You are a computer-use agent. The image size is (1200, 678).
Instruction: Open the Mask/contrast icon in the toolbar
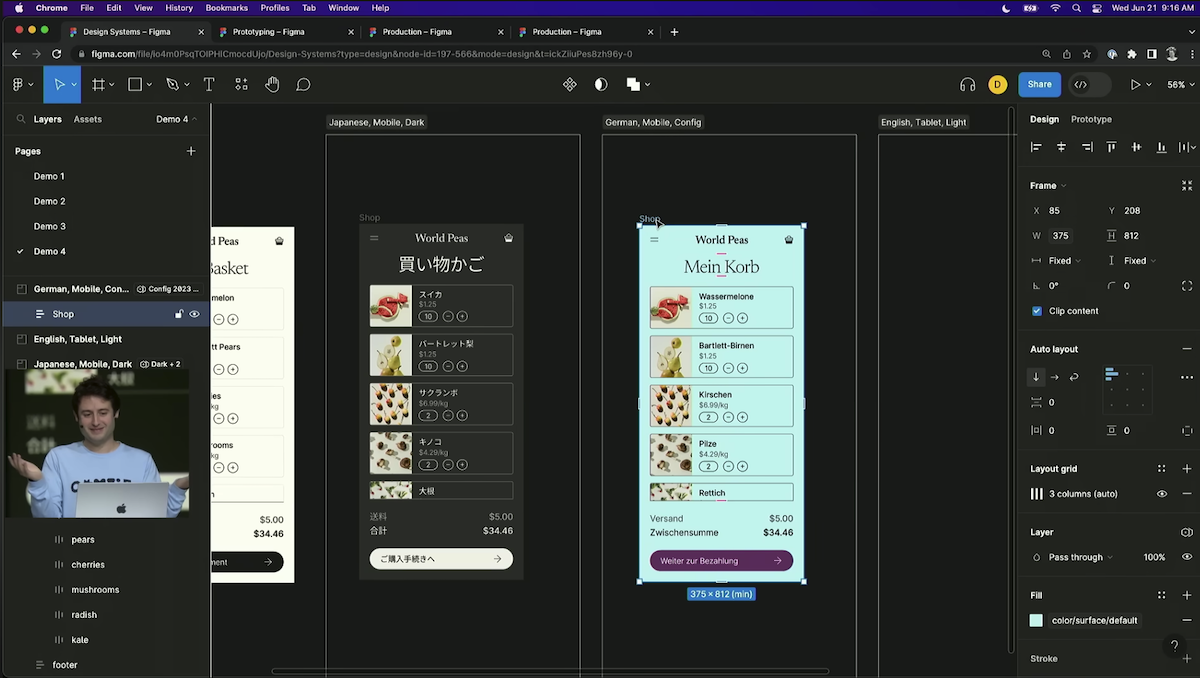(600, 84)
